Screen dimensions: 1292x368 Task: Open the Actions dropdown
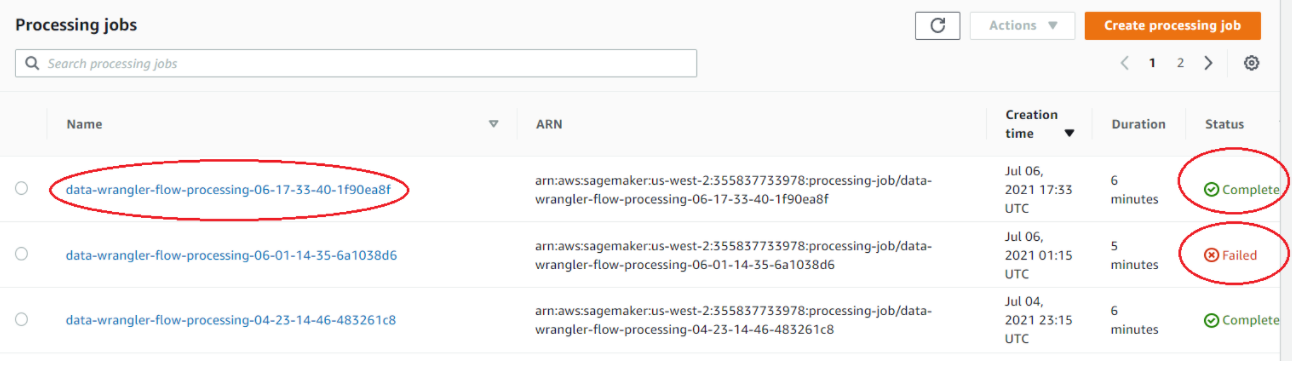click(x=1022, y=26)
